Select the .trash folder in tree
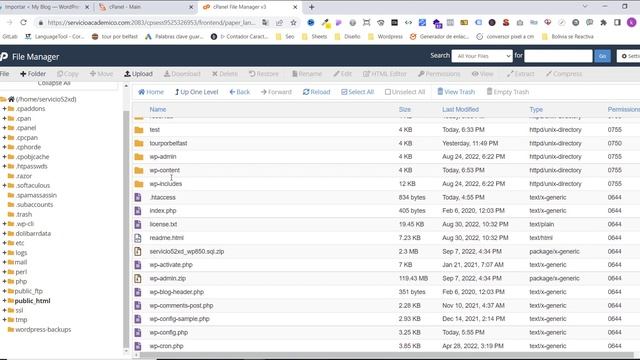640x360 pixels. [24, 214]
